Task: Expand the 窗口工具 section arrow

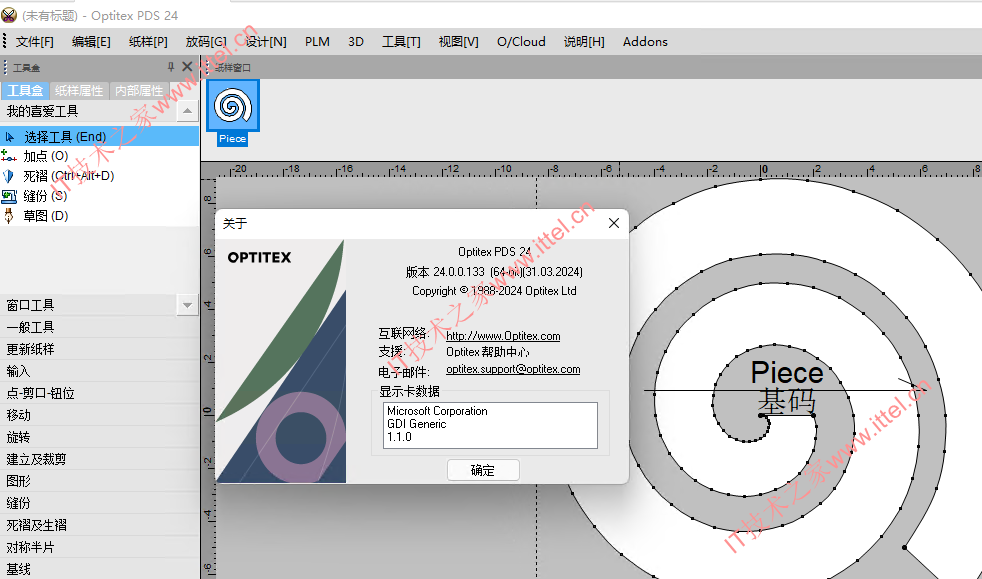Action: tap(187, 305)
